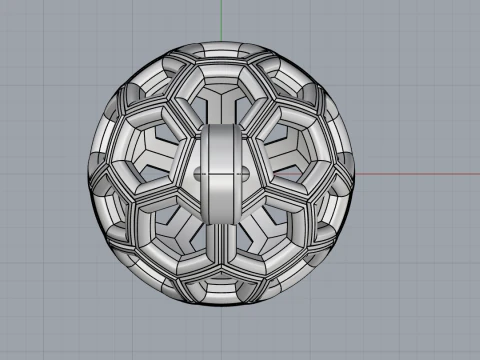Select the central vertical ring of the model
The height and width of the screenshot is (360, 480).
[x=221, y=173]
